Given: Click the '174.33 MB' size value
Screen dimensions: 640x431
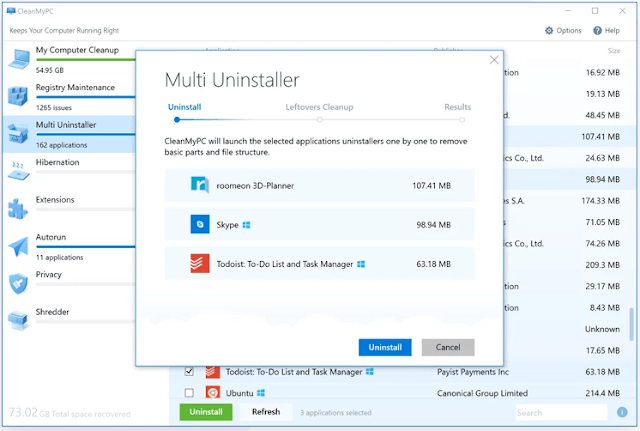Looking at the screenshot, I should point(601,201).
